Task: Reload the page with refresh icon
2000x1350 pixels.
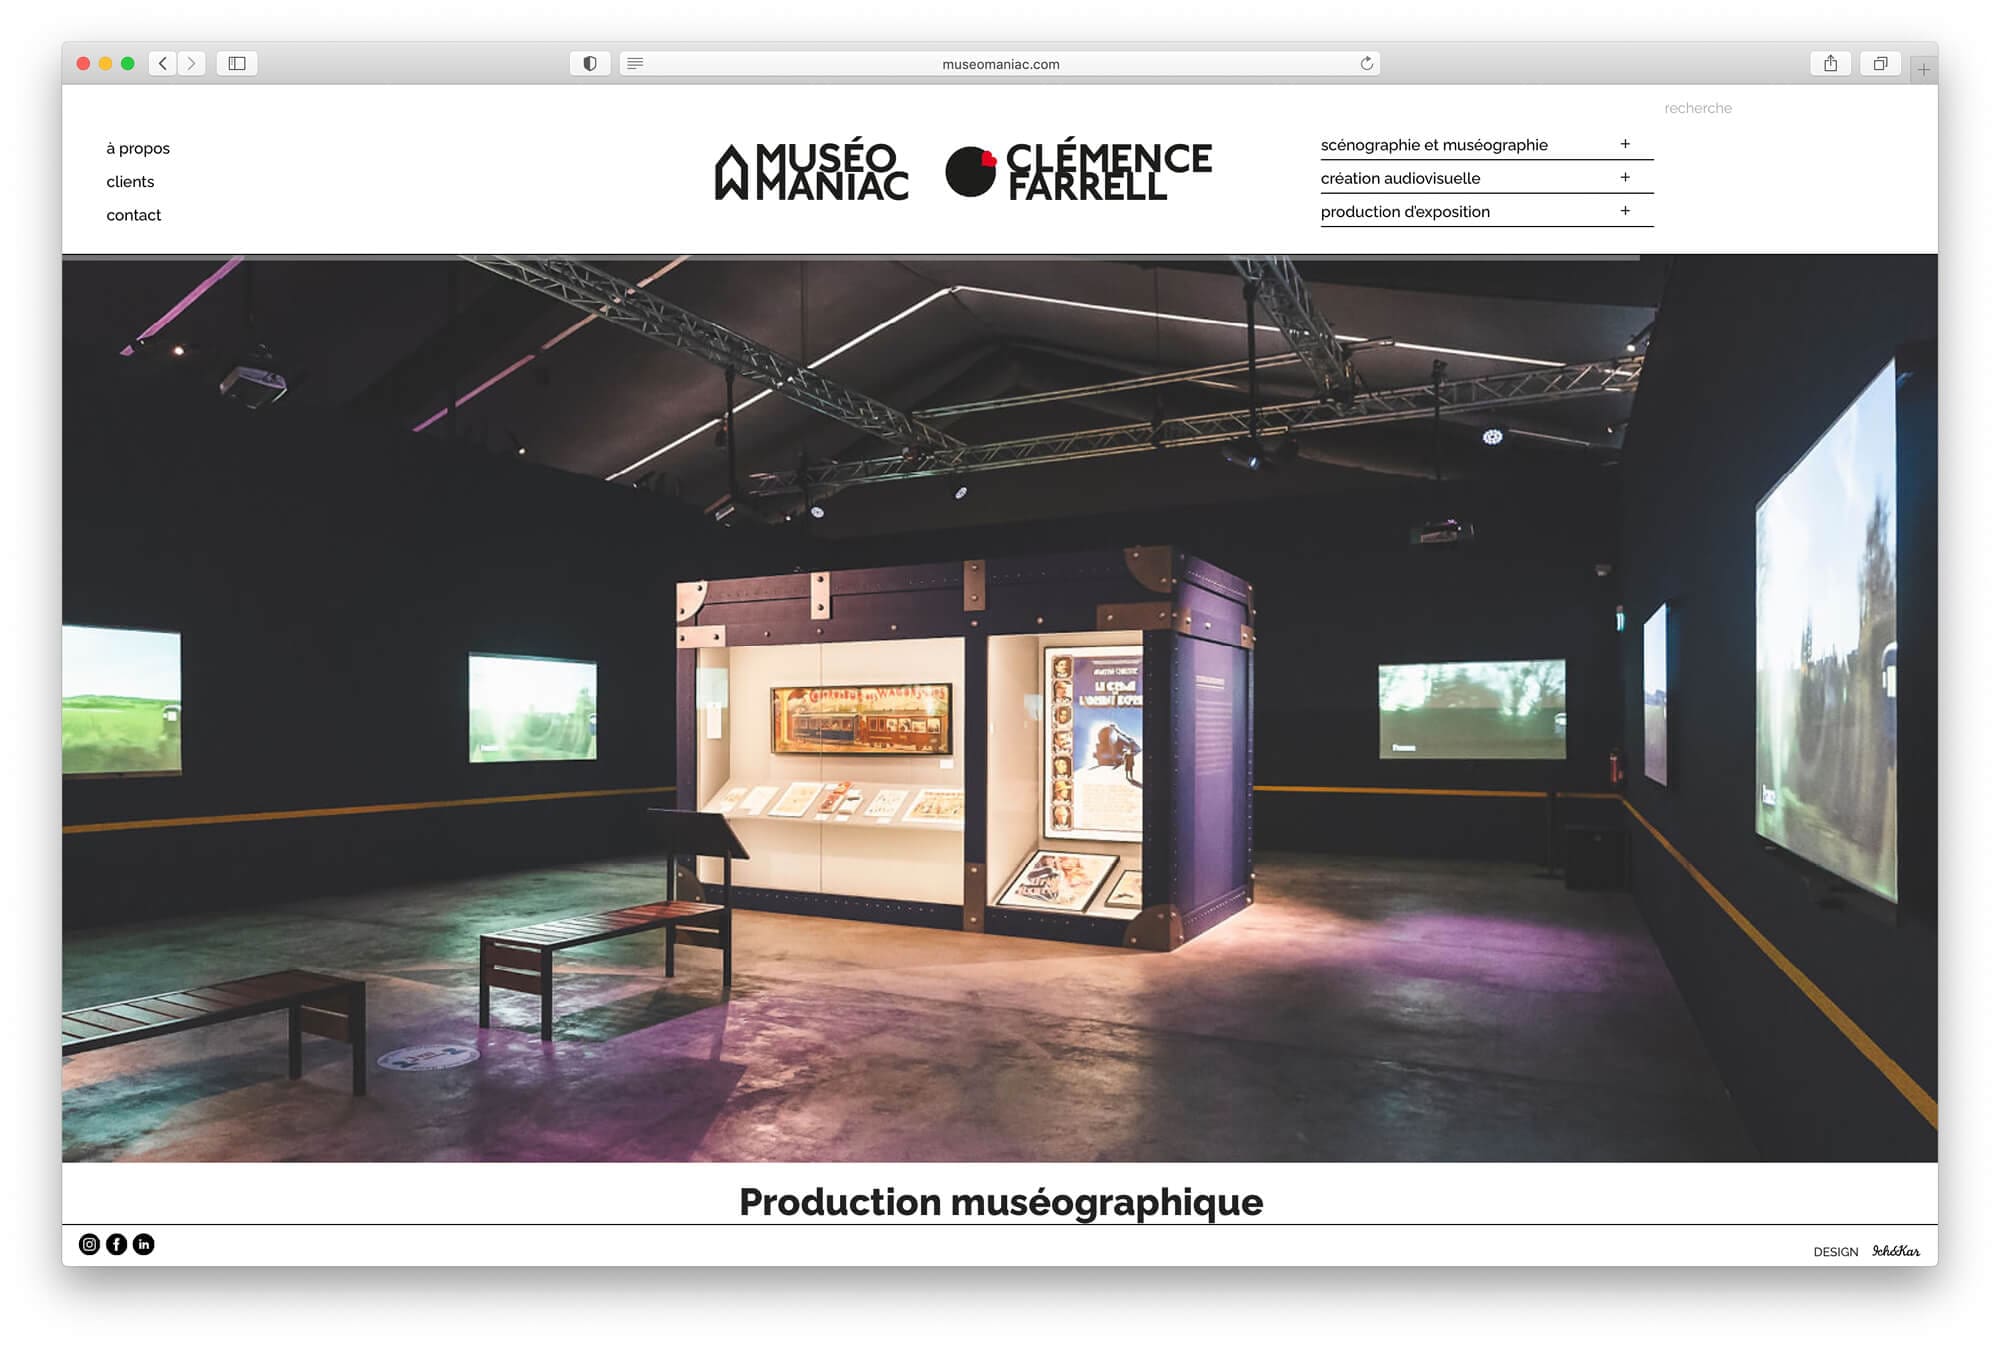Action: coord(1366,63)
